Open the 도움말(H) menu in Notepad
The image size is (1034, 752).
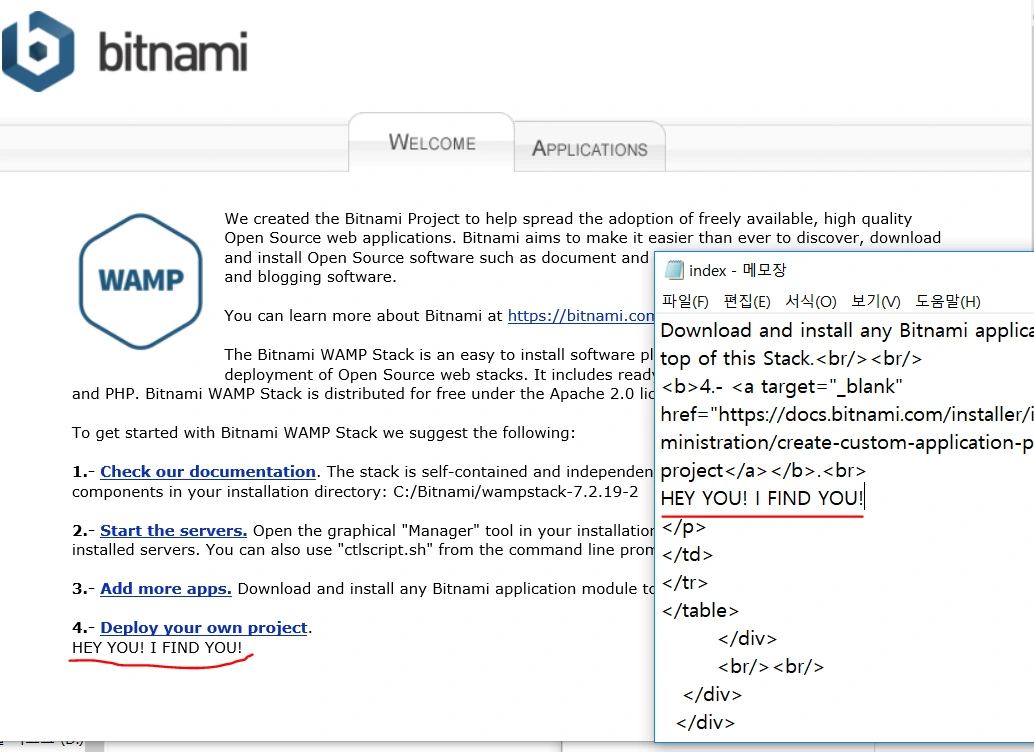tap(948, 301)
